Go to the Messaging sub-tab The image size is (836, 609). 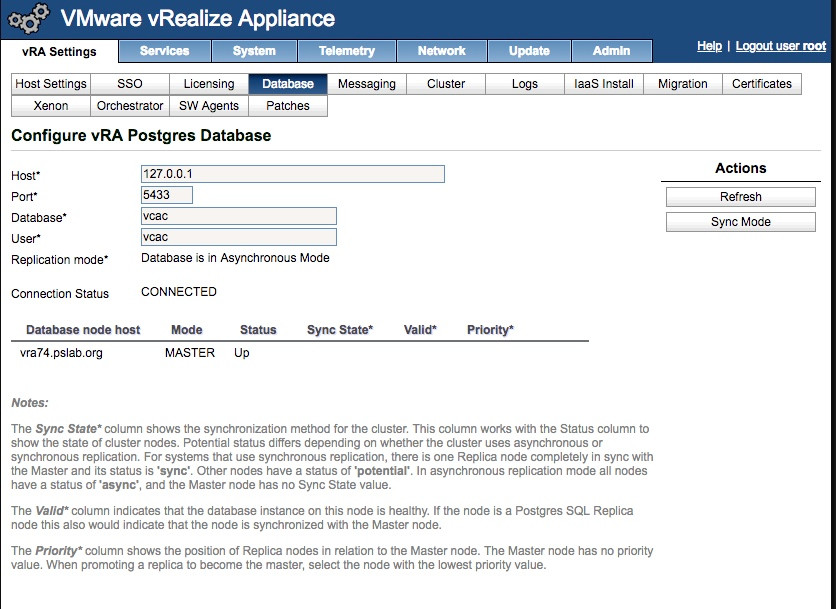click(x=367, y=84)
